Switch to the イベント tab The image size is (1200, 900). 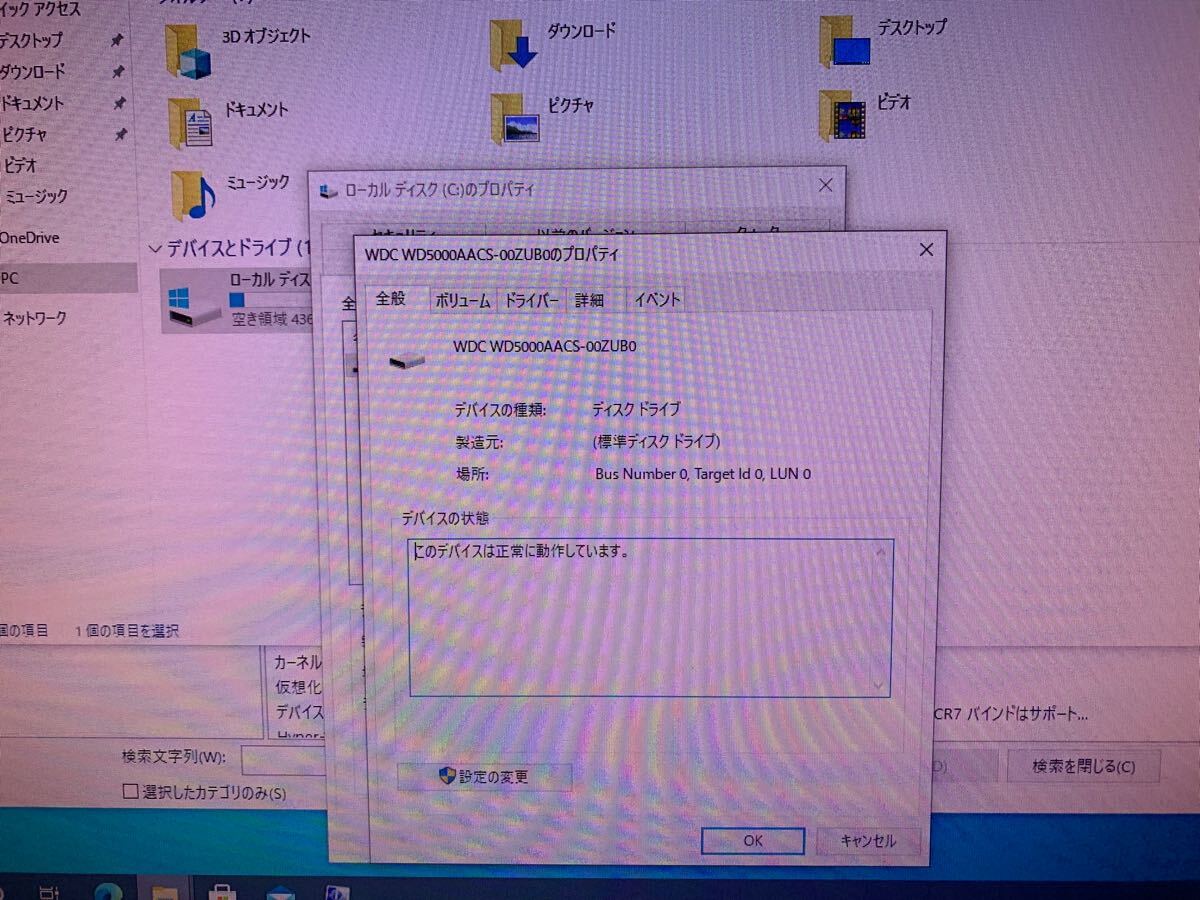(657, 299)
